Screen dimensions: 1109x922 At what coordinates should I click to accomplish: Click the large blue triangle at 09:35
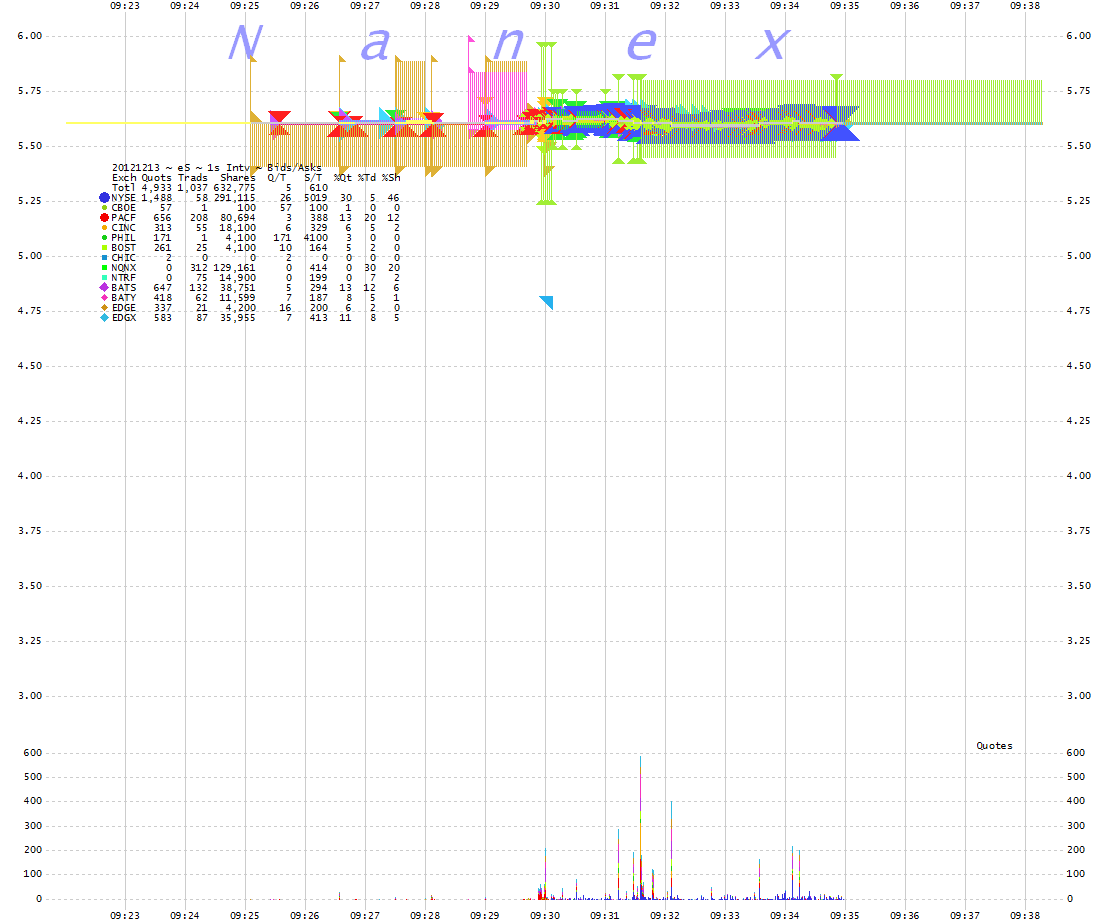pos(841,132)
